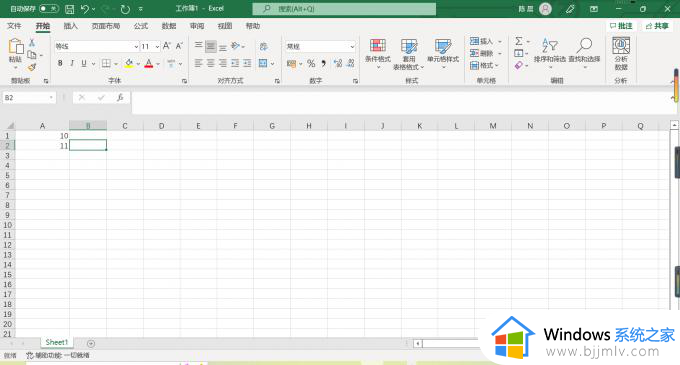Open the Insert ribbon tab

(x=71, y=26)
